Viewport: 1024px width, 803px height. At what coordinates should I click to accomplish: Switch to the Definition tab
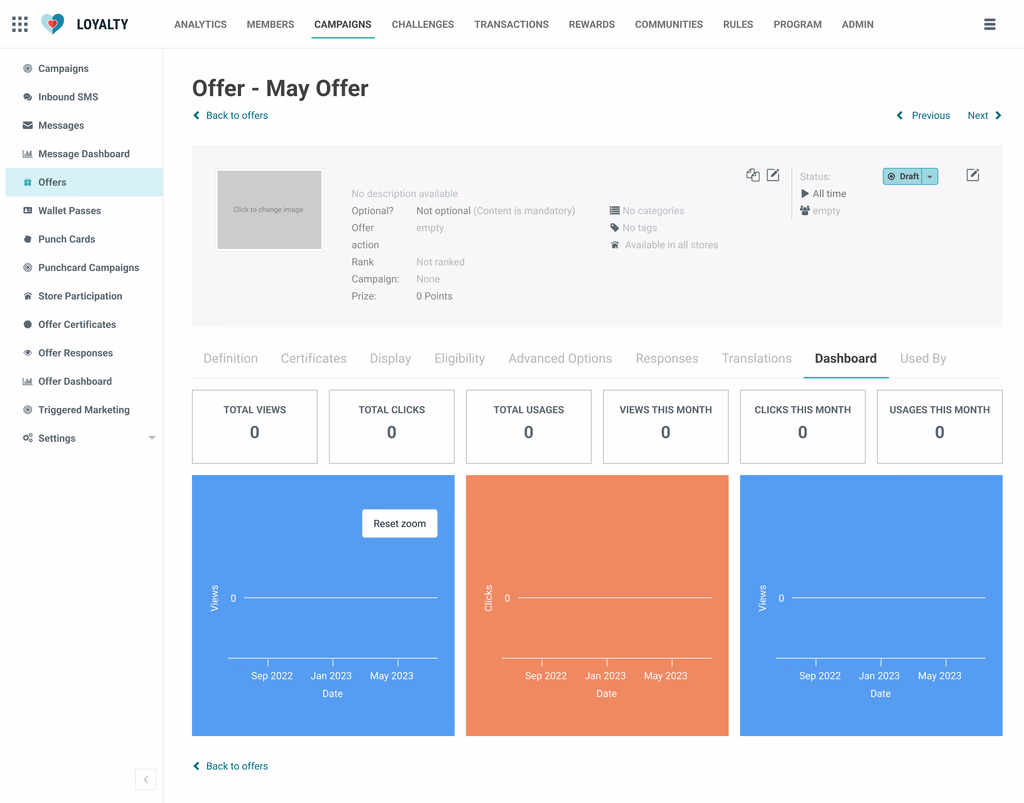point(231,358)
